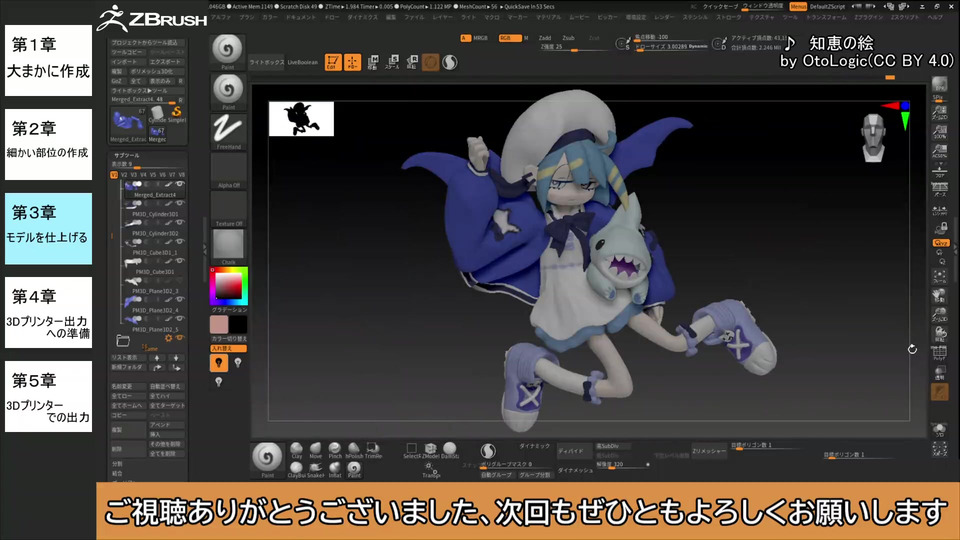Click the インポート button
Image resolution: width=960 pixels, height=540 pixels.
coord(128,62)
